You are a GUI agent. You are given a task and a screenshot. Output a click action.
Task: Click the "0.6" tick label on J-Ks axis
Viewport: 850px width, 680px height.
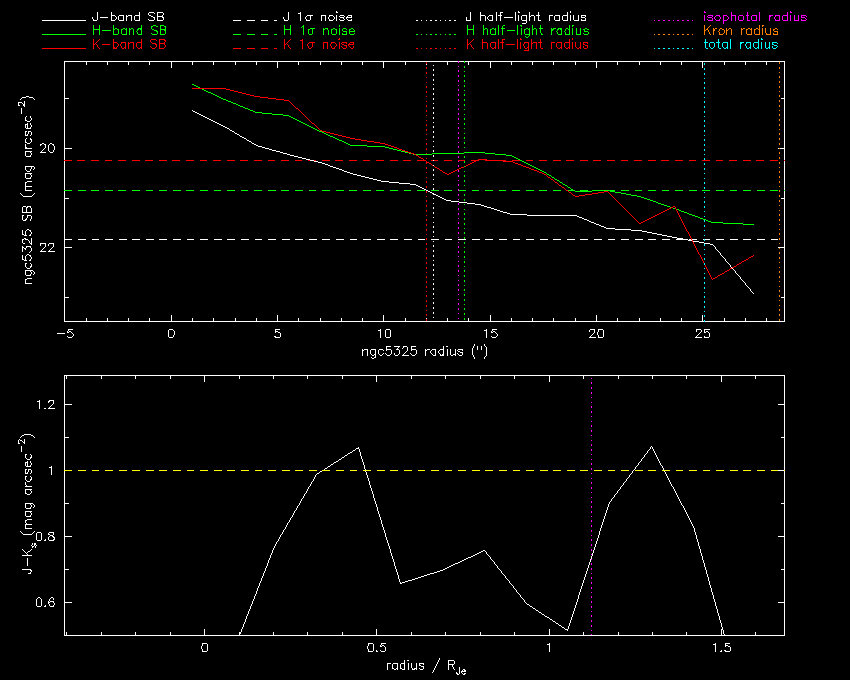tap(46, 602)
